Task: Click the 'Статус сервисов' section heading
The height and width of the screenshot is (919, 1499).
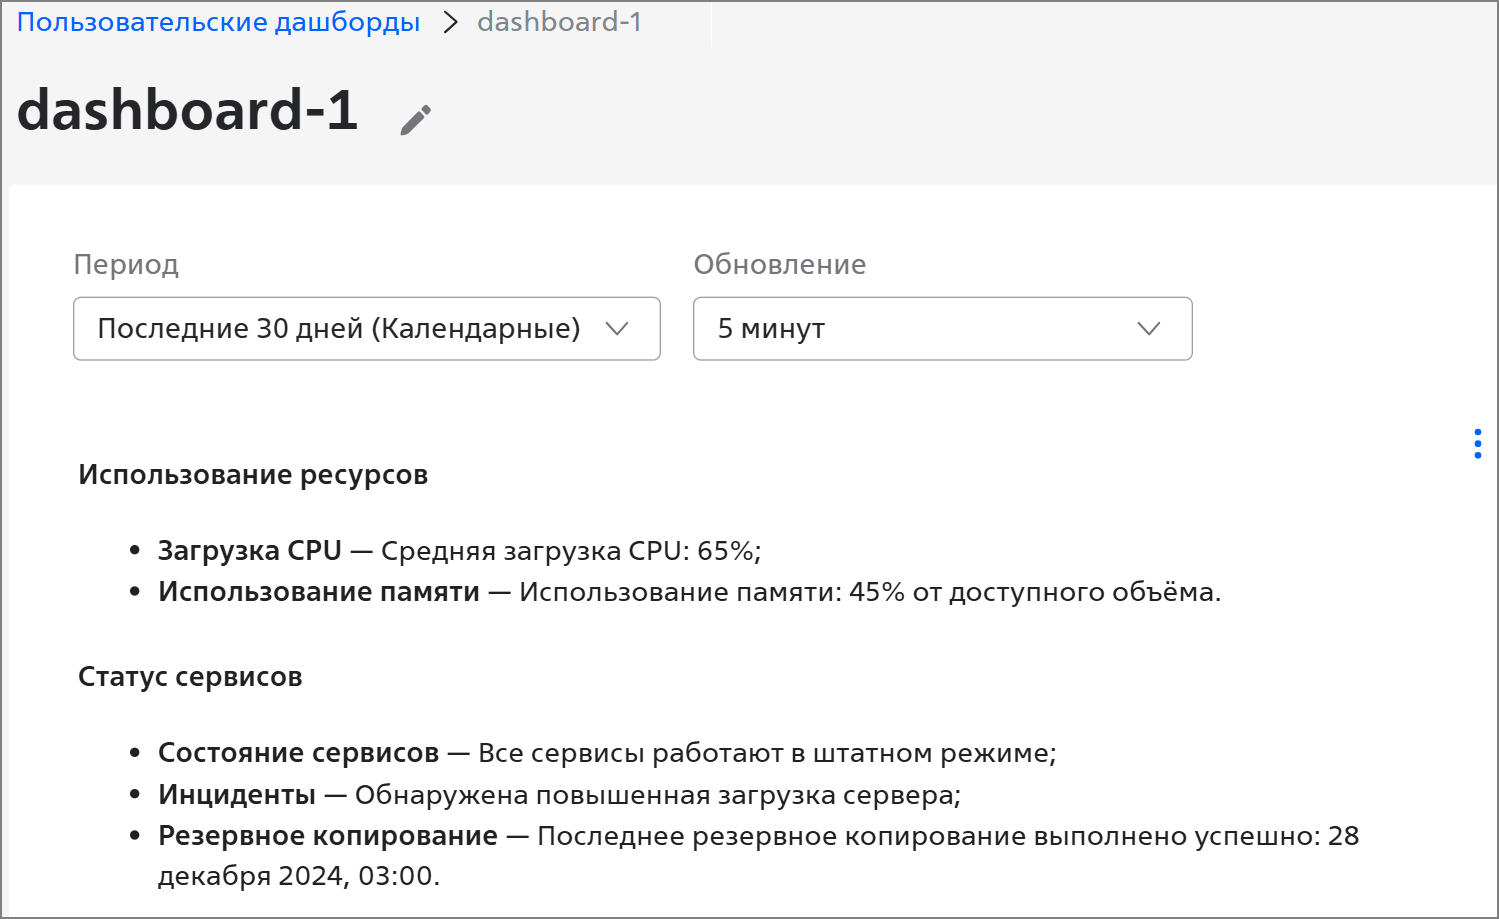Action: click(190, 677)
